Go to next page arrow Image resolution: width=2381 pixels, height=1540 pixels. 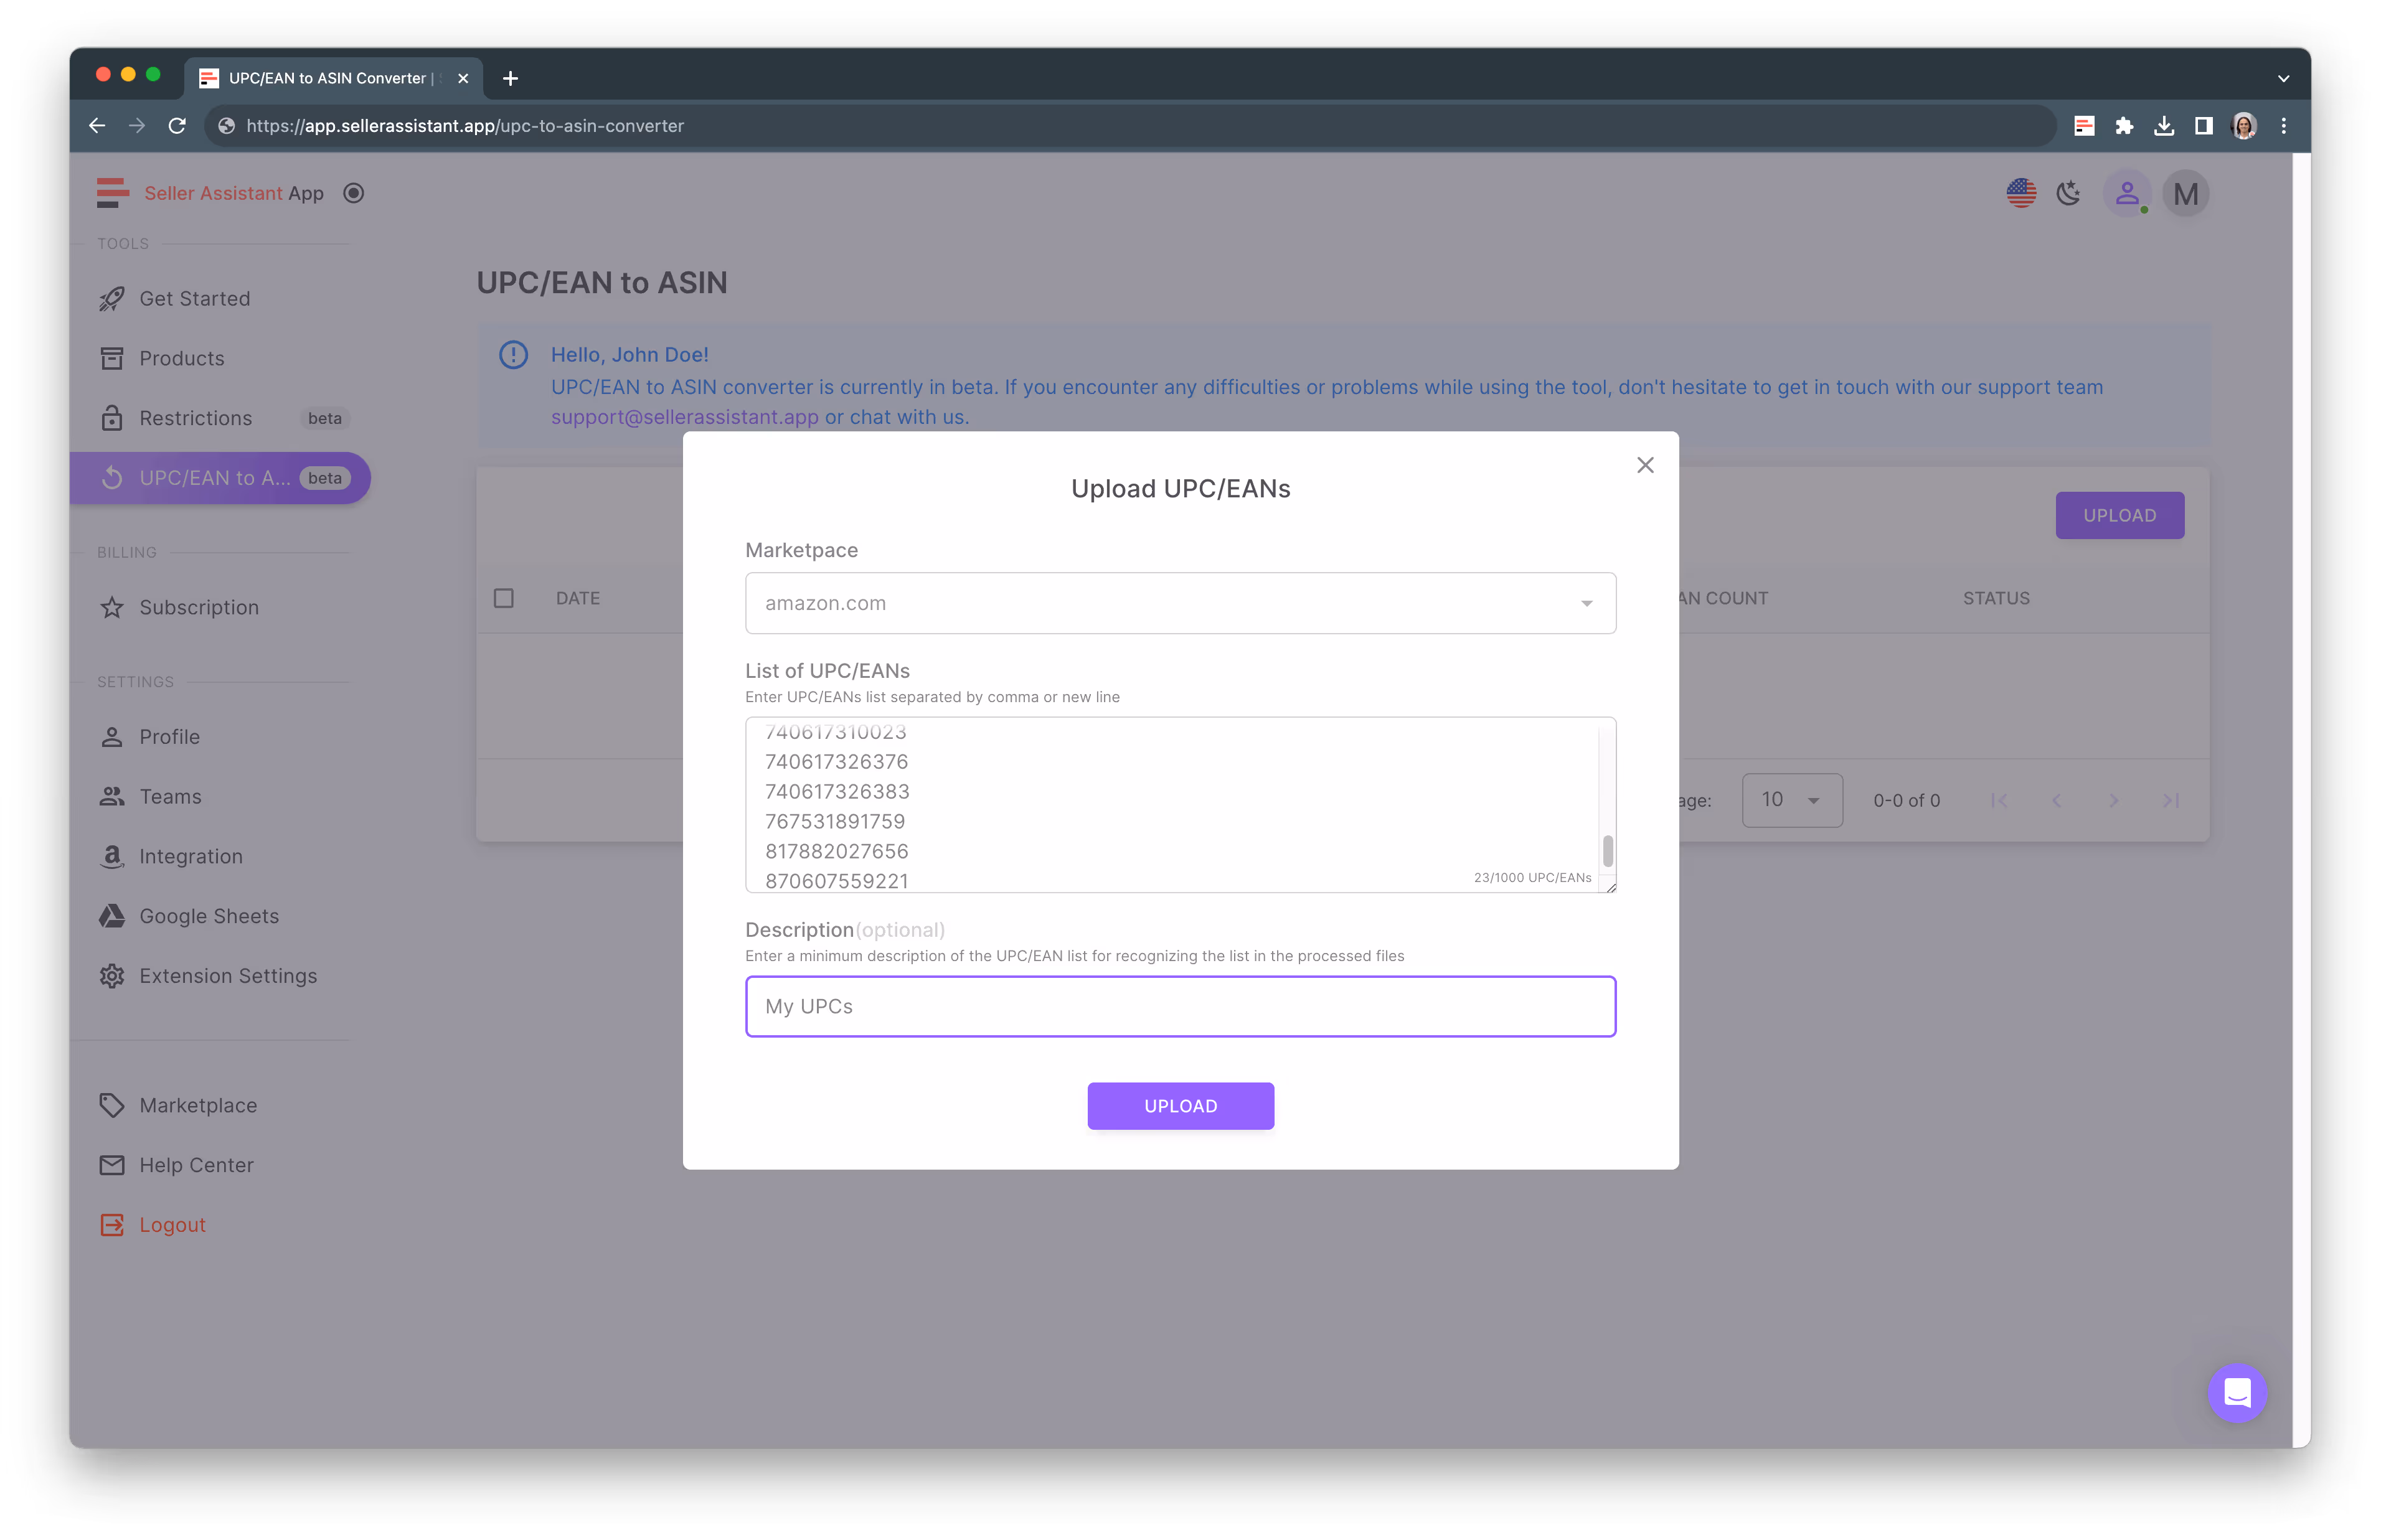2113,800
